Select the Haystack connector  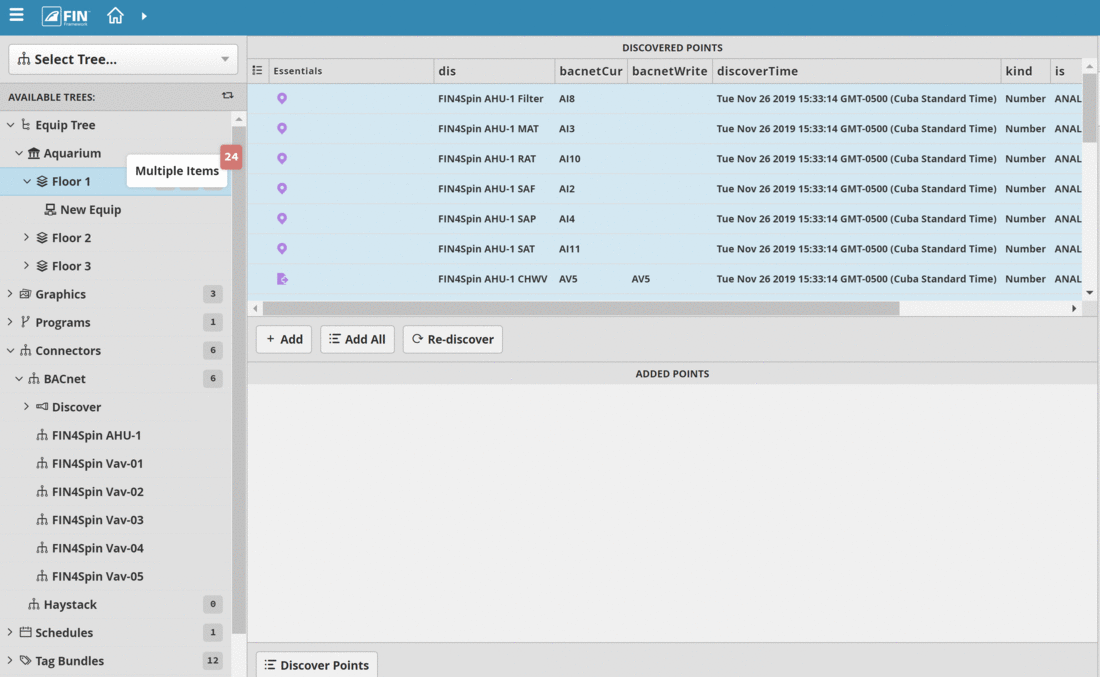click(69, 604)
